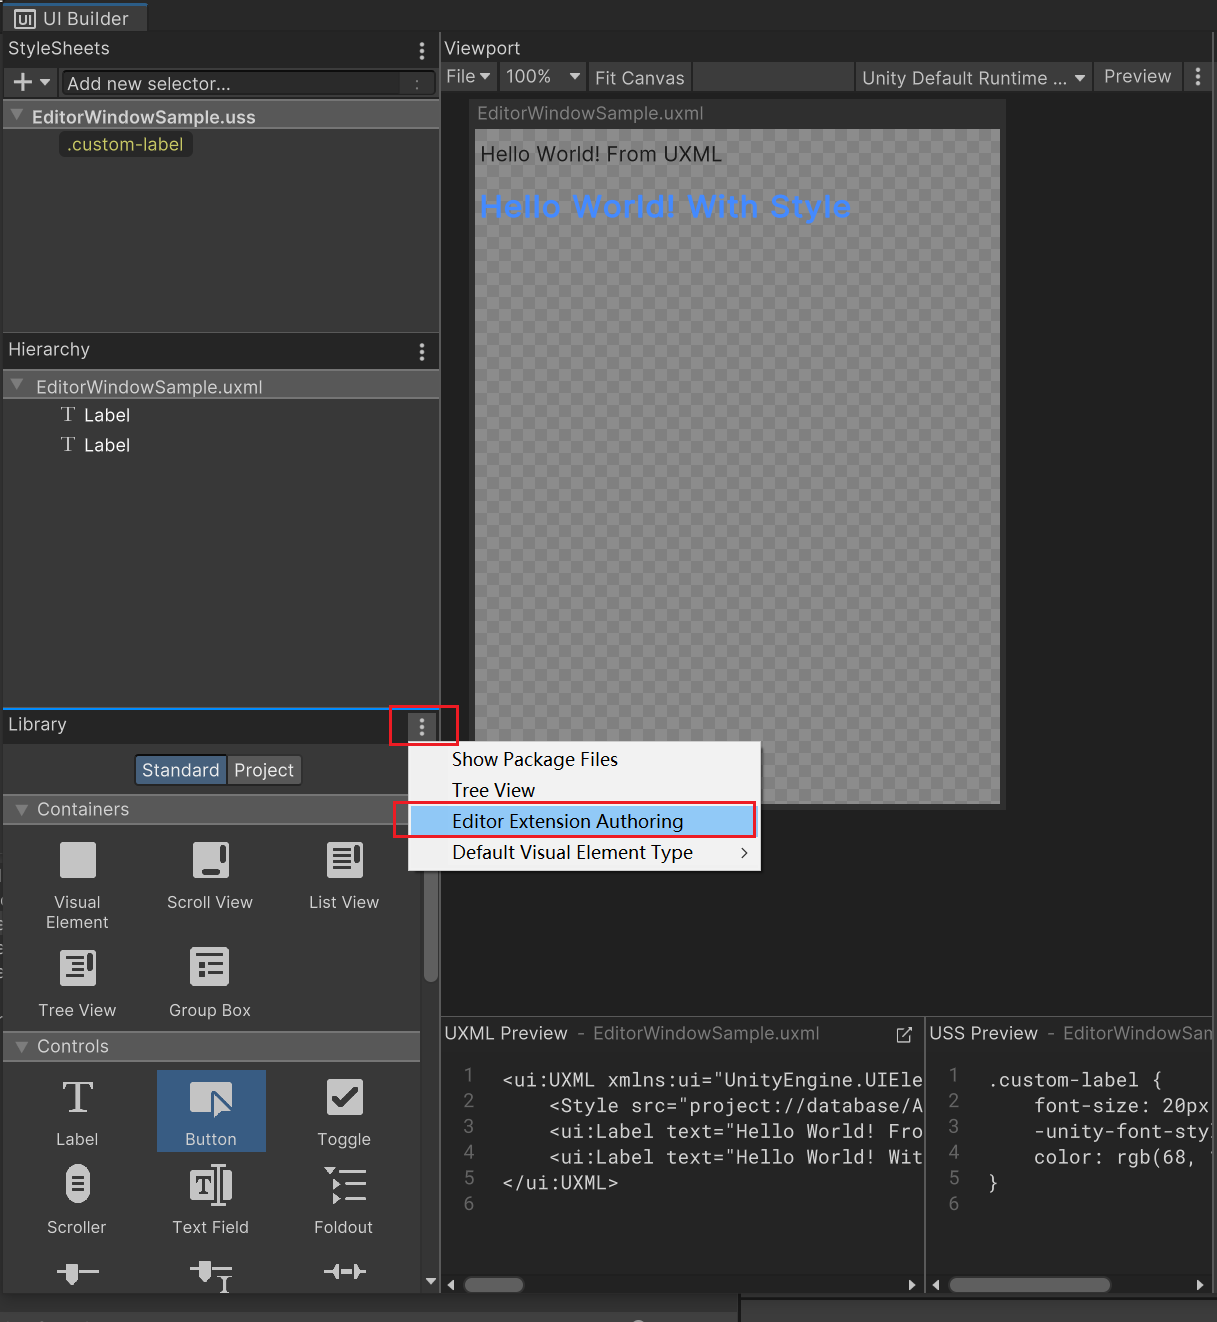Select the List View container icon

(344, 861)
